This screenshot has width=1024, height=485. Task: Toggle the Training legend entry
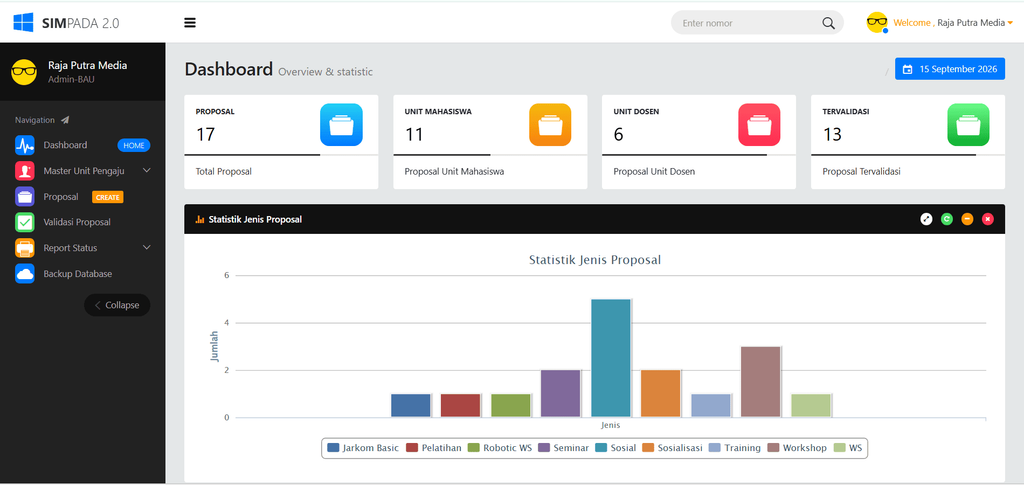coord(735,448)
